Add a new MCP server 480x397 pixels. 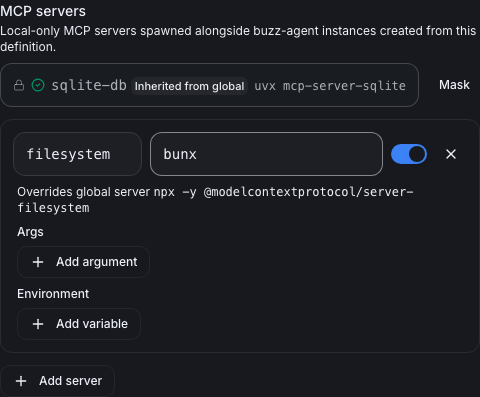(58, 381)
